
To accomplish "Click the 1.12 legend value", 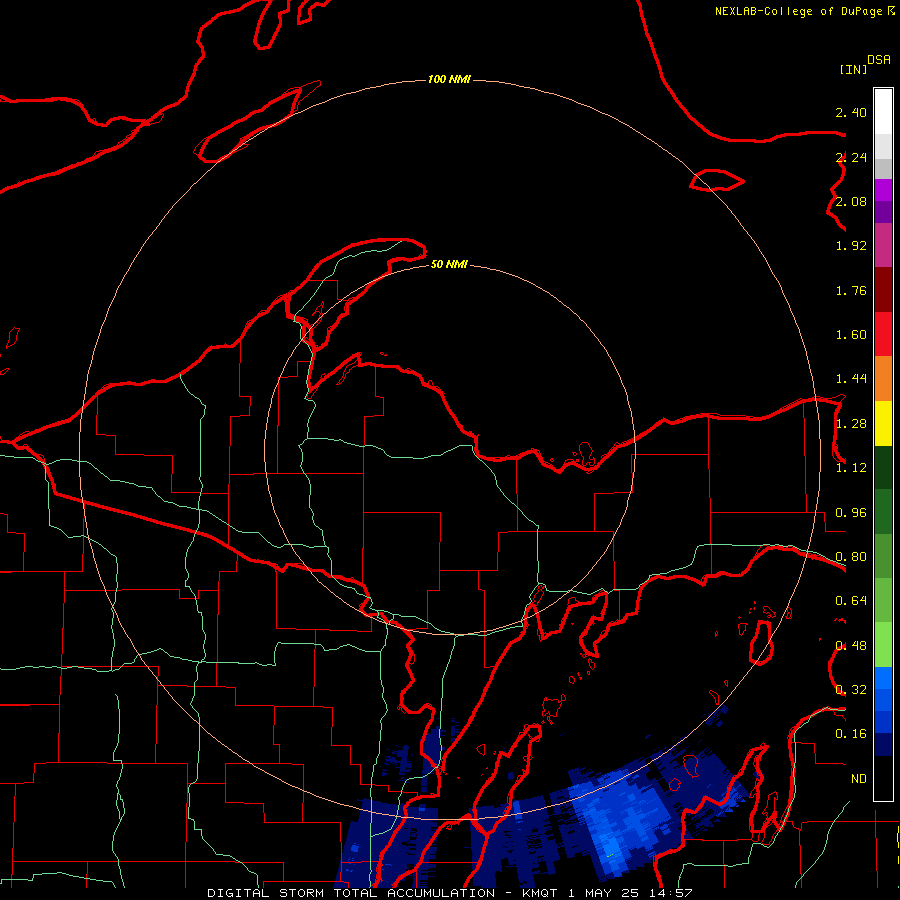I will pos(851,468).
